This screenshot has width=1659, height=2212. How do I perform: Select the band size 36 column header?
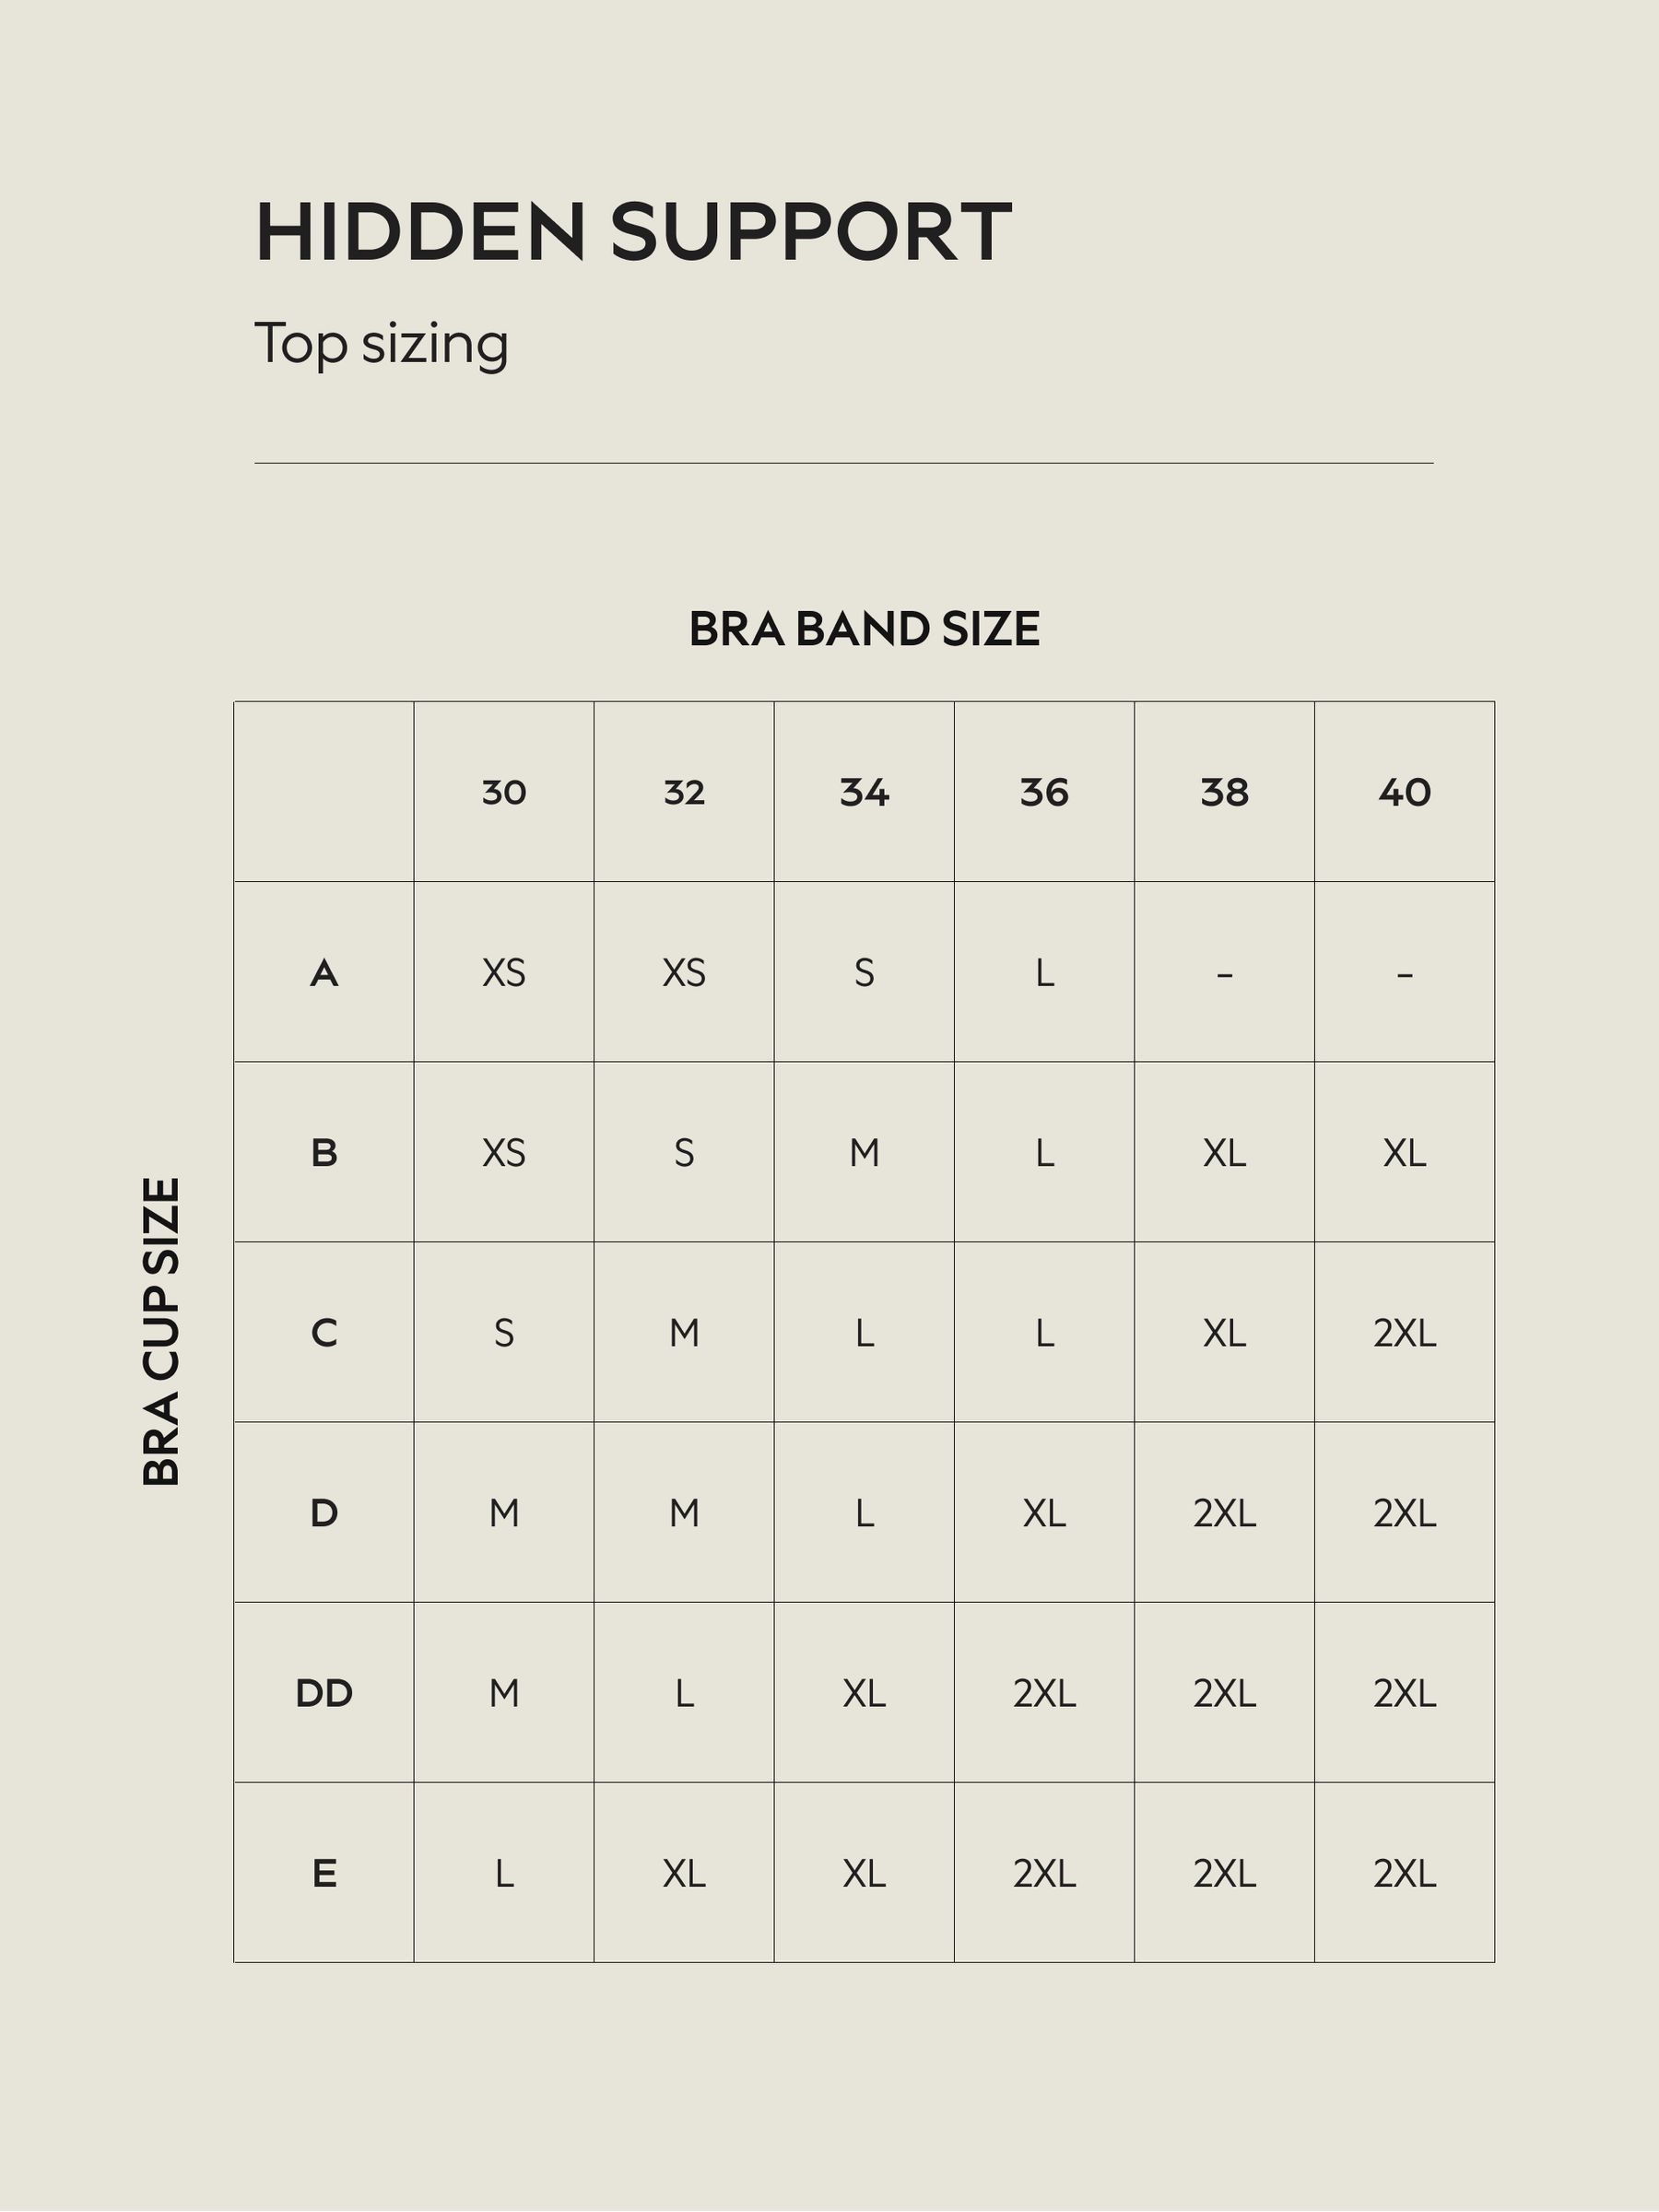coord(1044,792)
